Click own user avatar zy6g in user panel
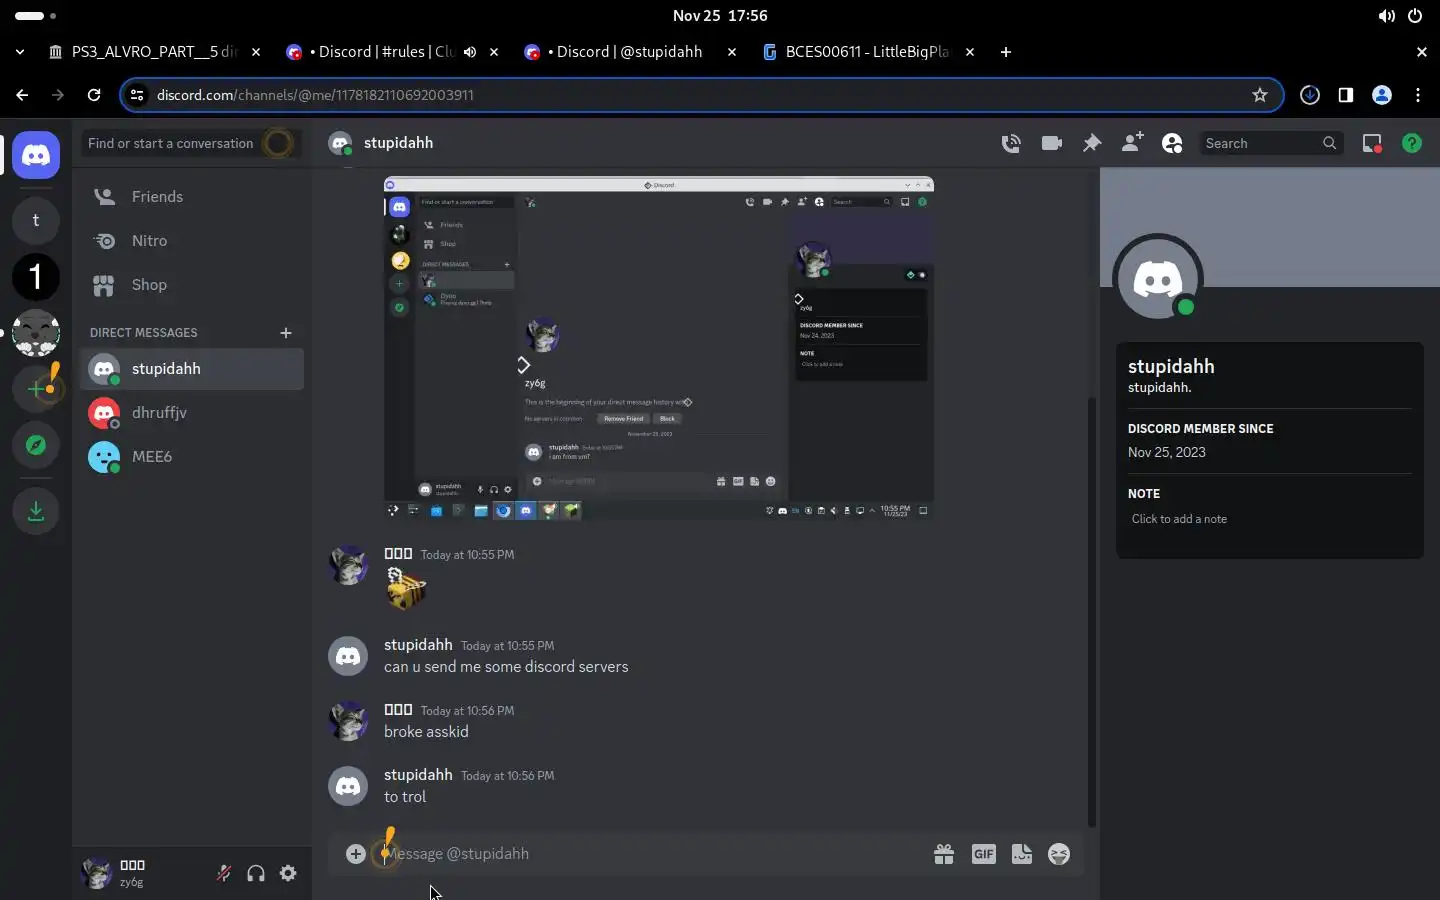 [96, 873]
